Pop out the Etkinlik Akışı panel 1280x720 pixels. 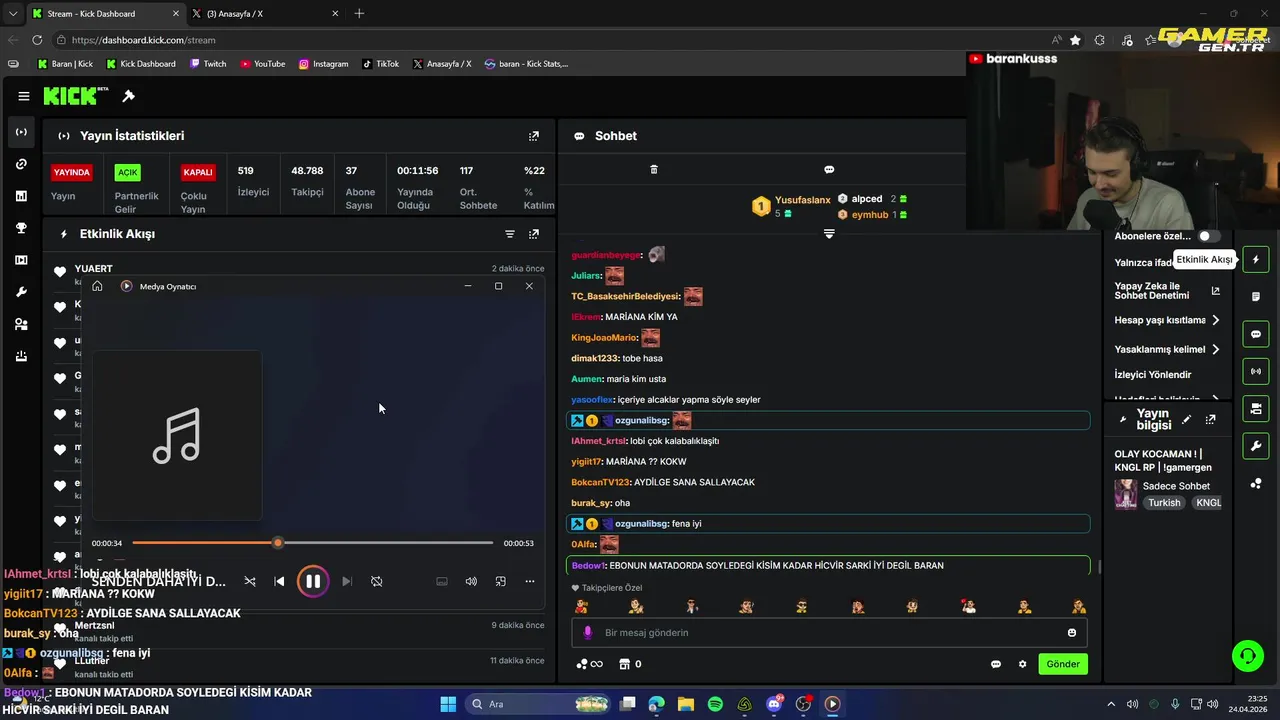pos(534,234)
